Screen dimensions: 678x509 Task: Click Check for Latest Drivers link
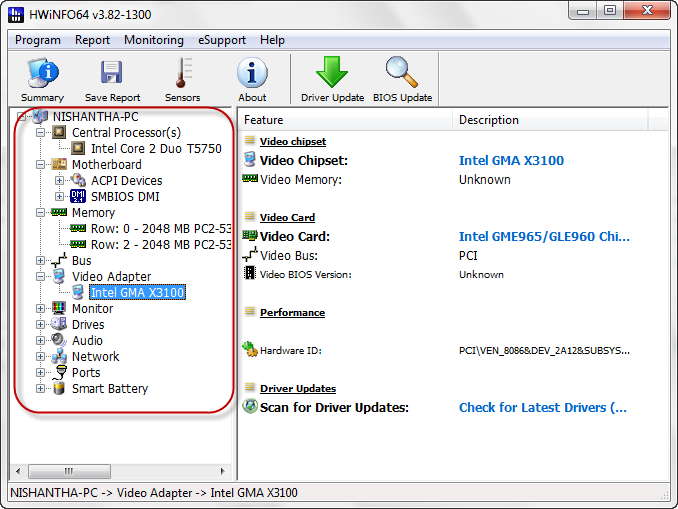point(543,407)
